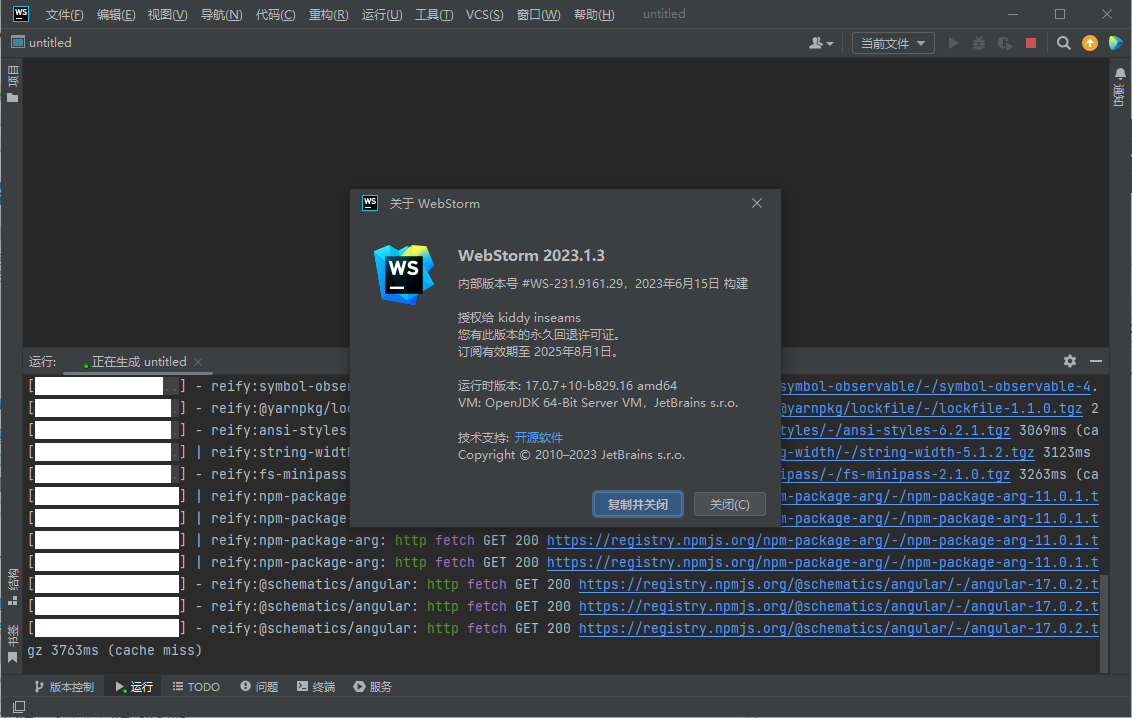This screenshot has width=1132, height=718.
Task: Open the 书签 sidebar tool window
Action: pos(12,644)
